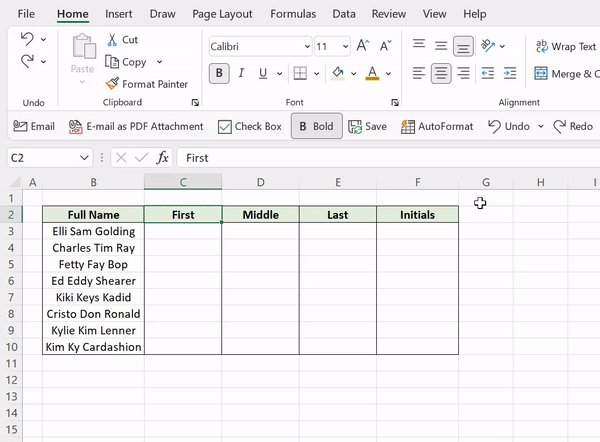Image resolution: width=600 pixels, height=442 pixels.
Task: Apply Underline formatting
Action: (263, 73)
